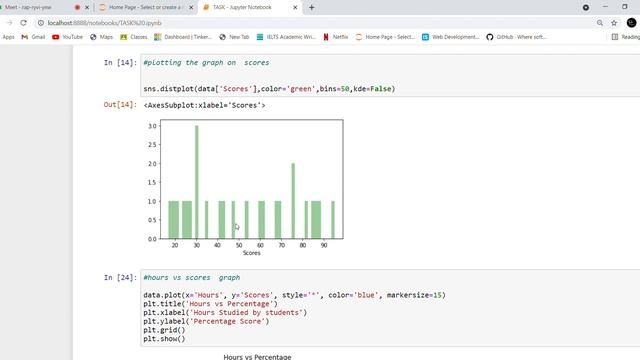Screen dimensions: 640x360
Task: Click the In [24] cell prompt
Action: 120,278
